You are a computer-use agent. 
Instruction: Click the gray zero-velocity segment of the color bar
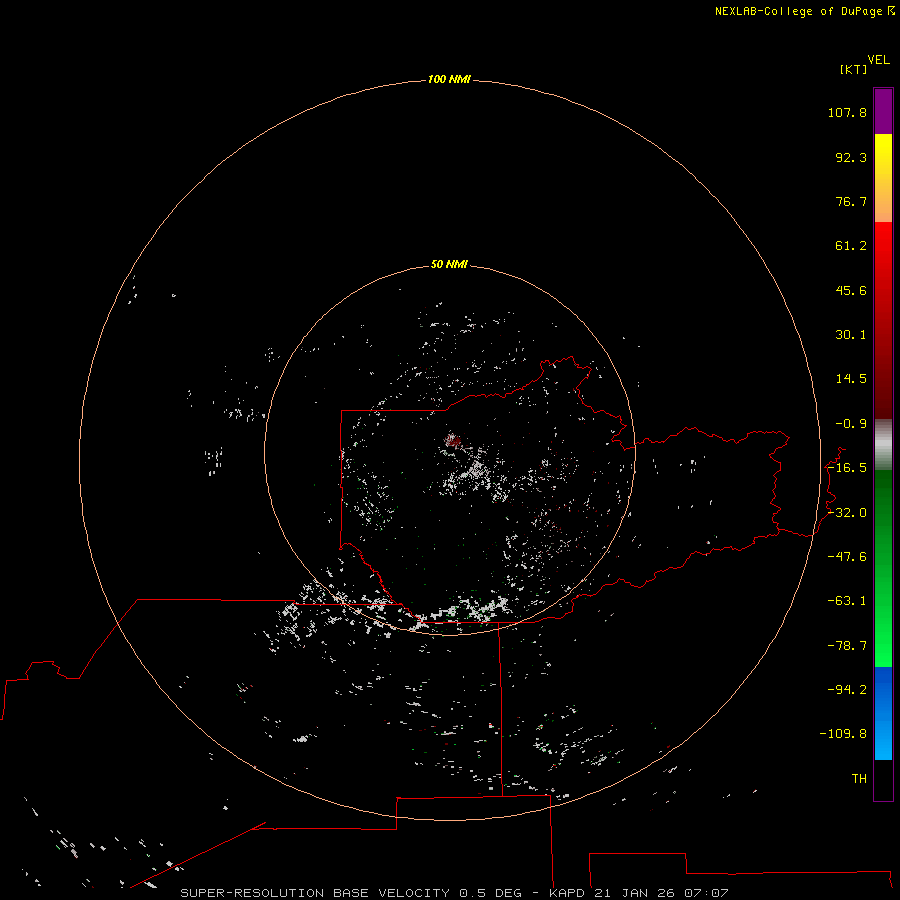click(x=883, y=445)
